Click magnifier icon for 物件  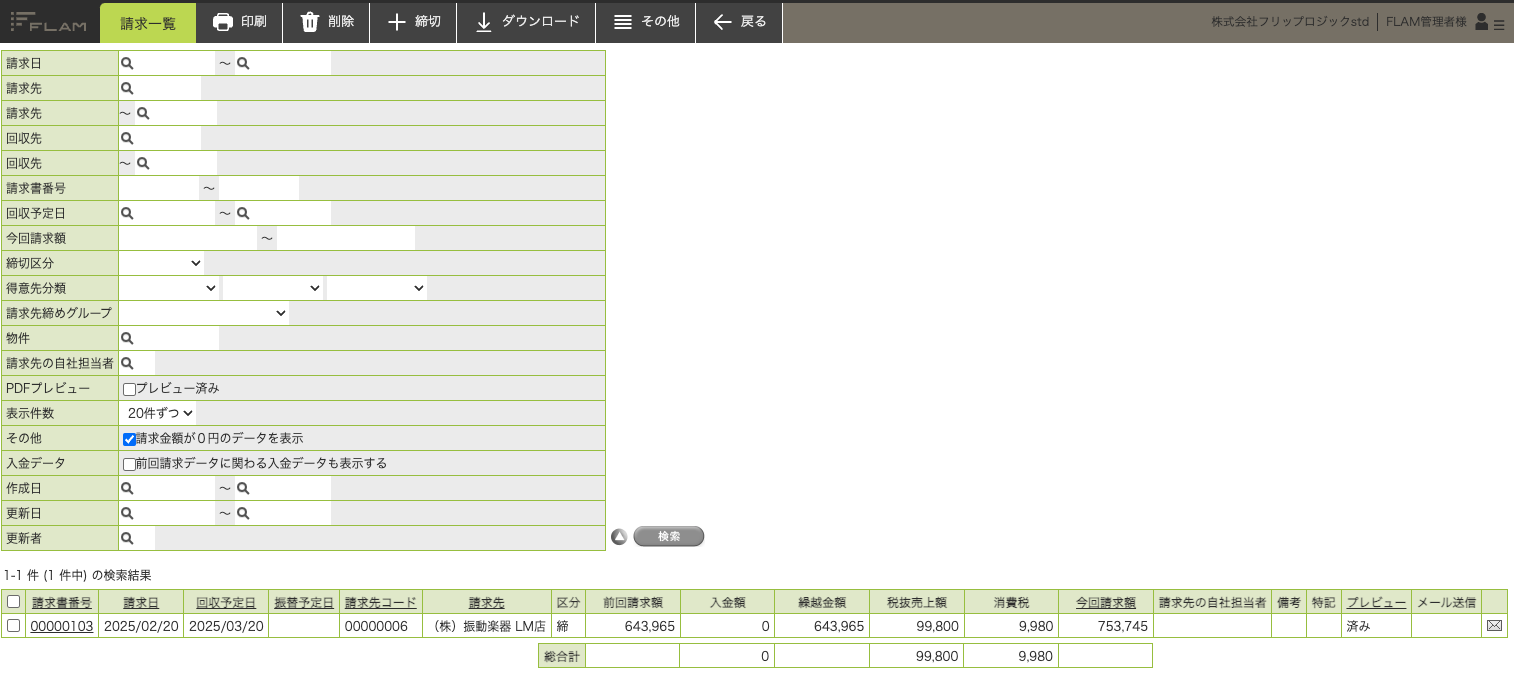pyautogui.click(x=127, y=338)
